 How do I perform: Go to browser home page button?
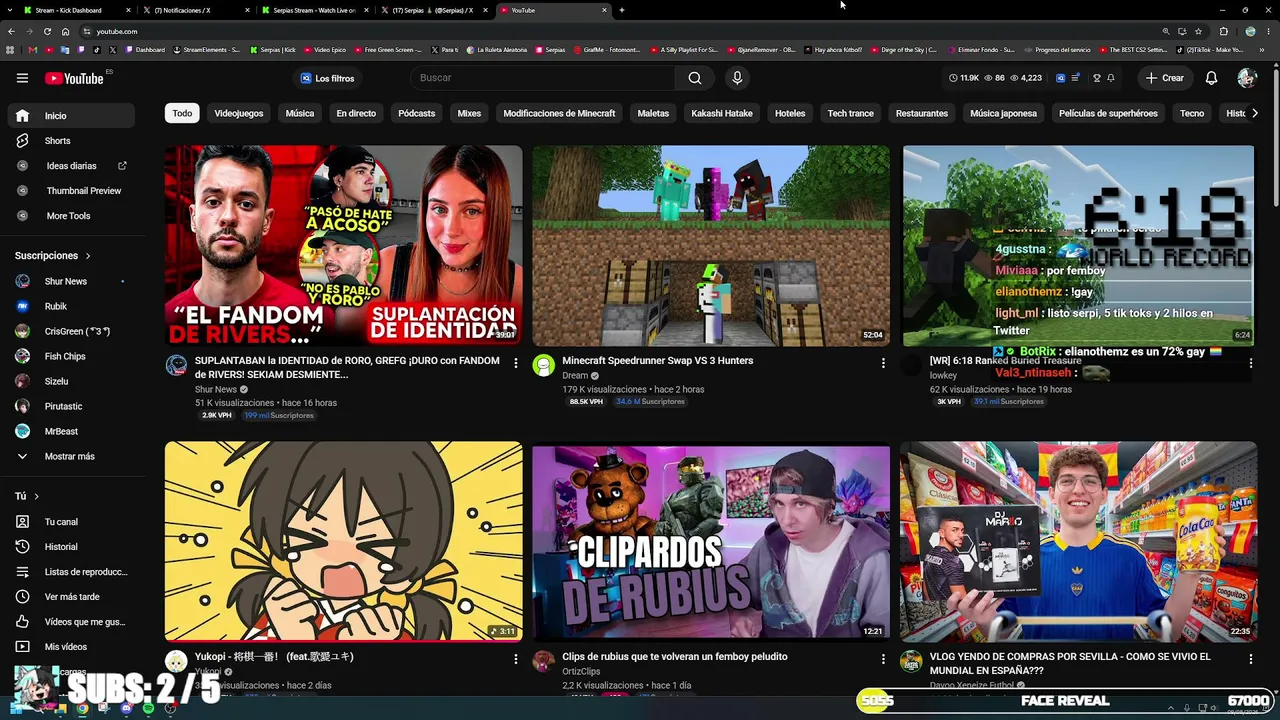click(65, 31)
